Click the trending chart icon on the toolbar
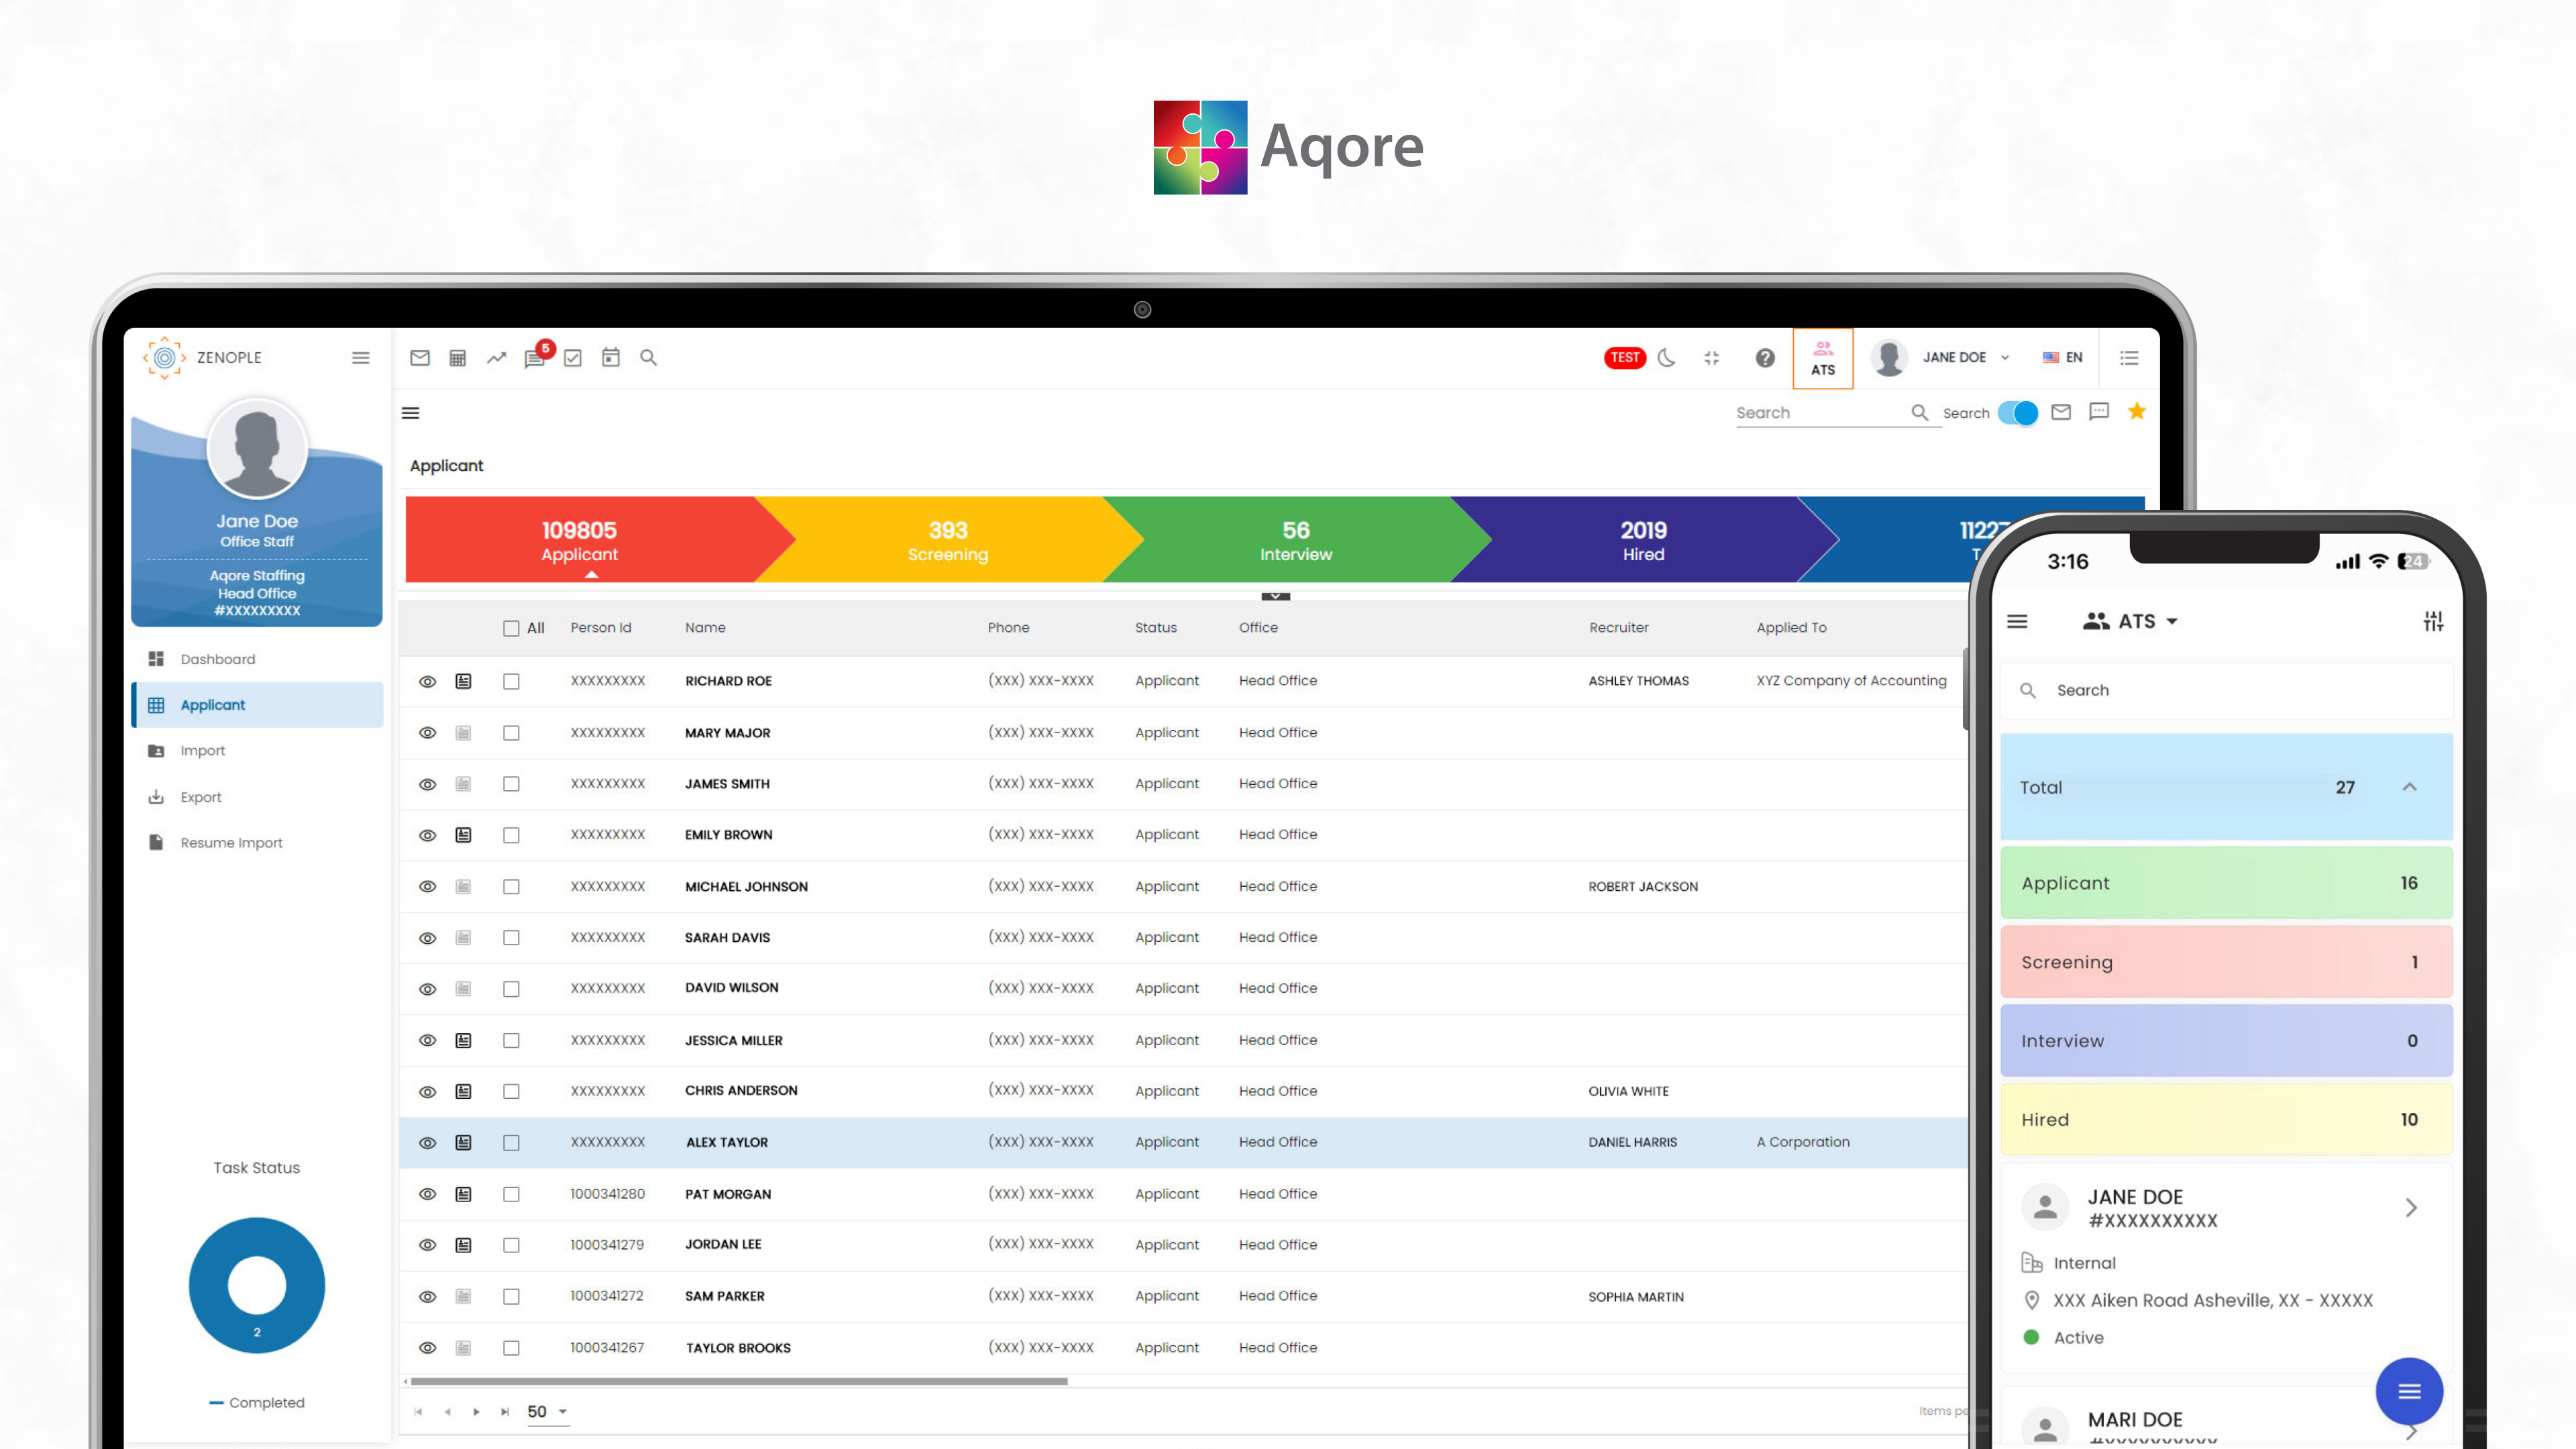 (497, 357)
